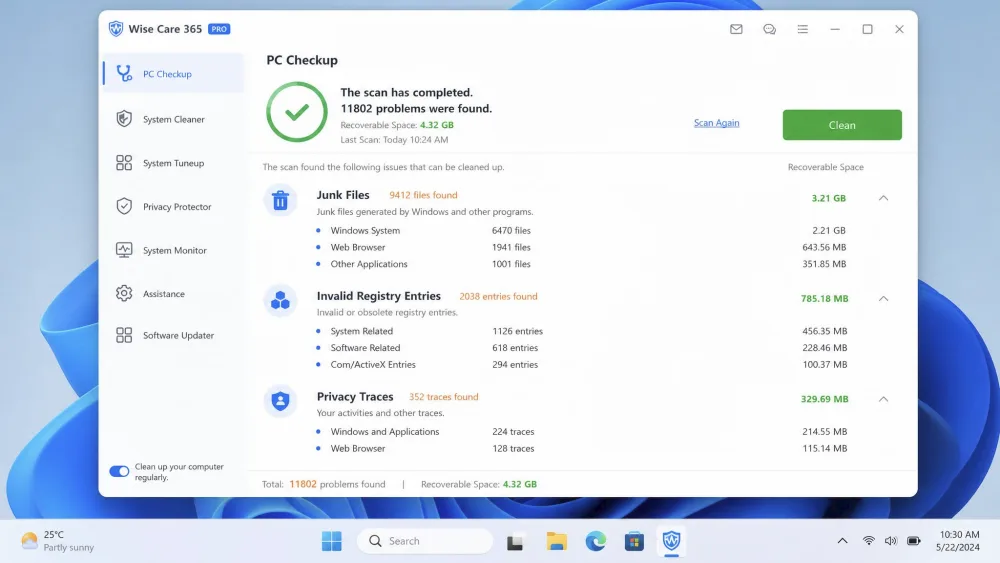1000x563 pixels.
Task: Select the Windows System junk files row
Action: 582,230
